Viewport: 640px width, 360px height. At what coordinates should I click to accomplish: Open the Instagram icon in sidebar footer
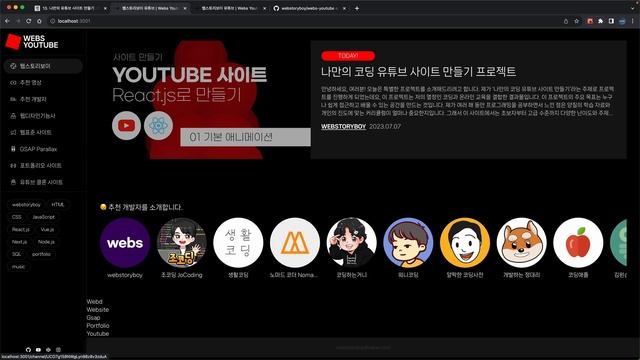coord(58,350)
